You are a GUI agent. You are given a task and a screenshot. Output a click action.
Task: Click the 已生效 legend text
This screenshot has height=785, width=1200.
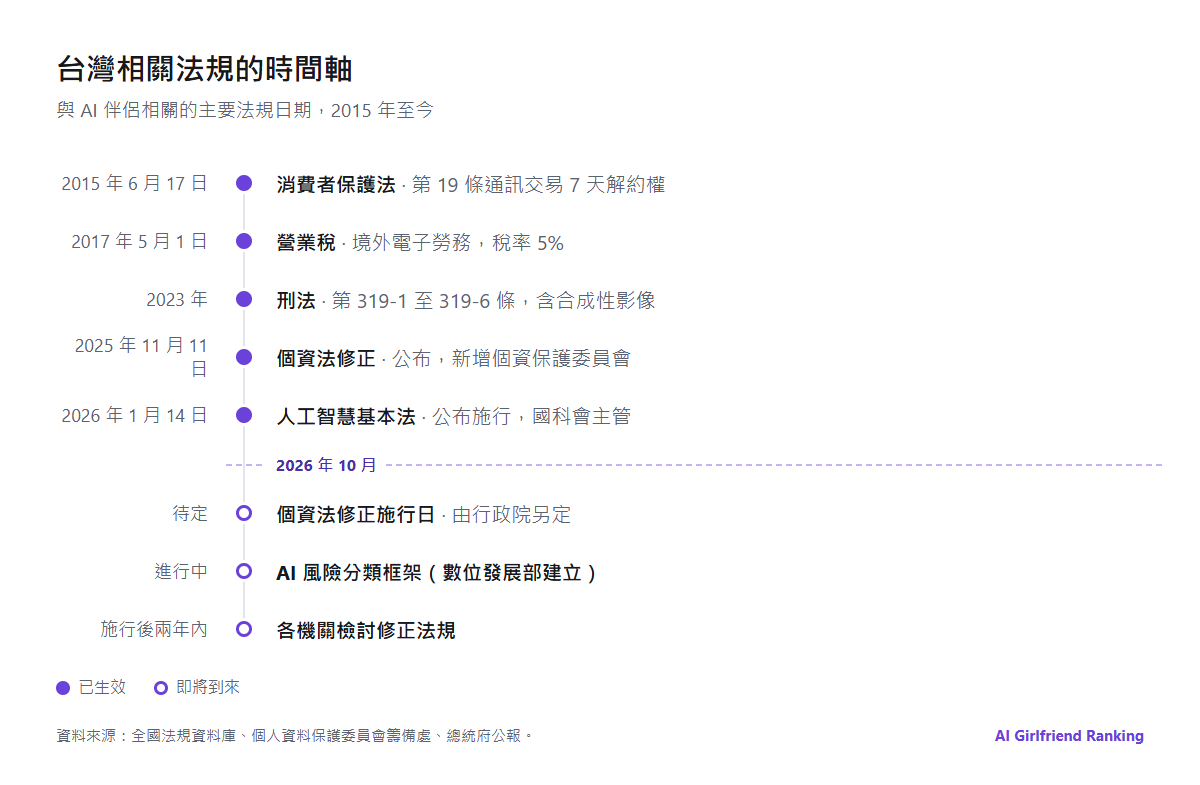coord(103,688)
